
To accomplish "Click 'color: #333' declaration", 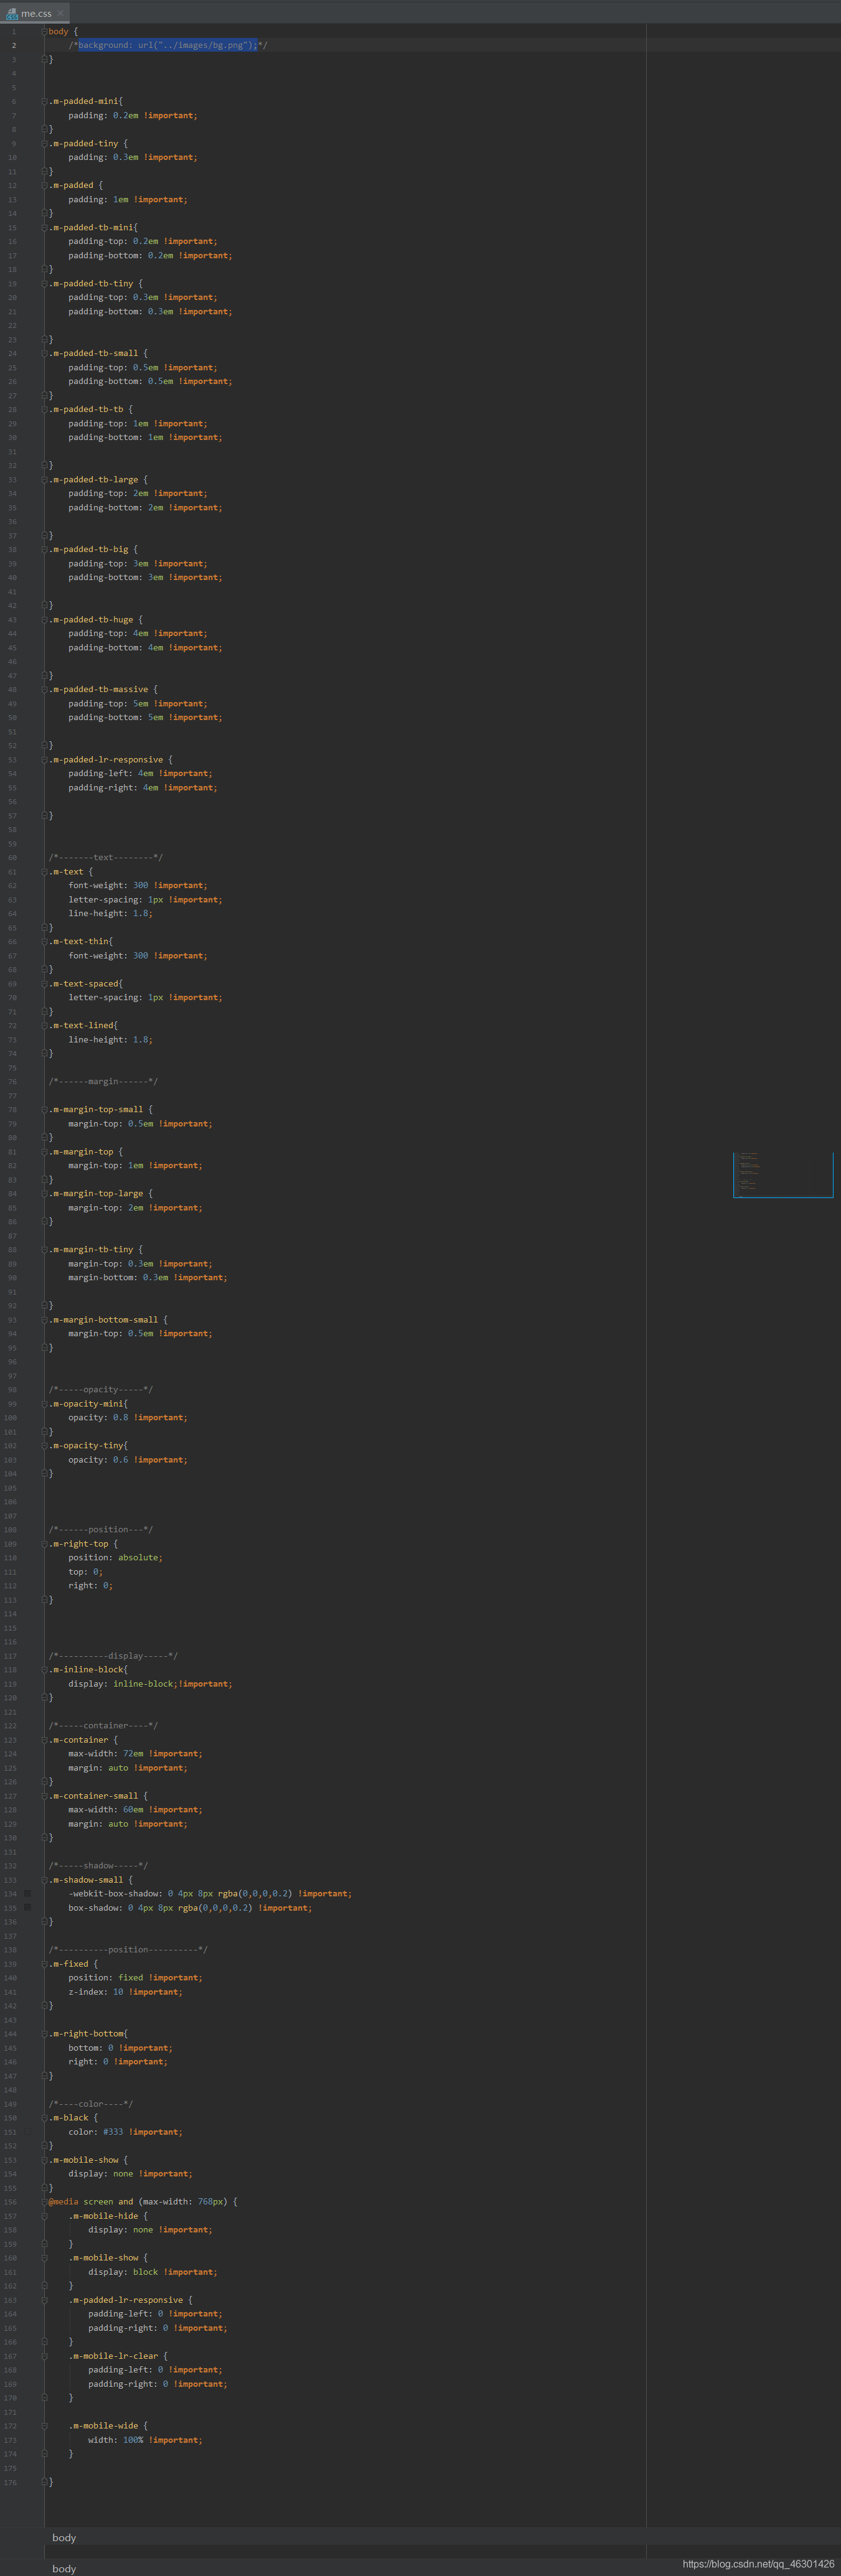I will [96, 2131].
